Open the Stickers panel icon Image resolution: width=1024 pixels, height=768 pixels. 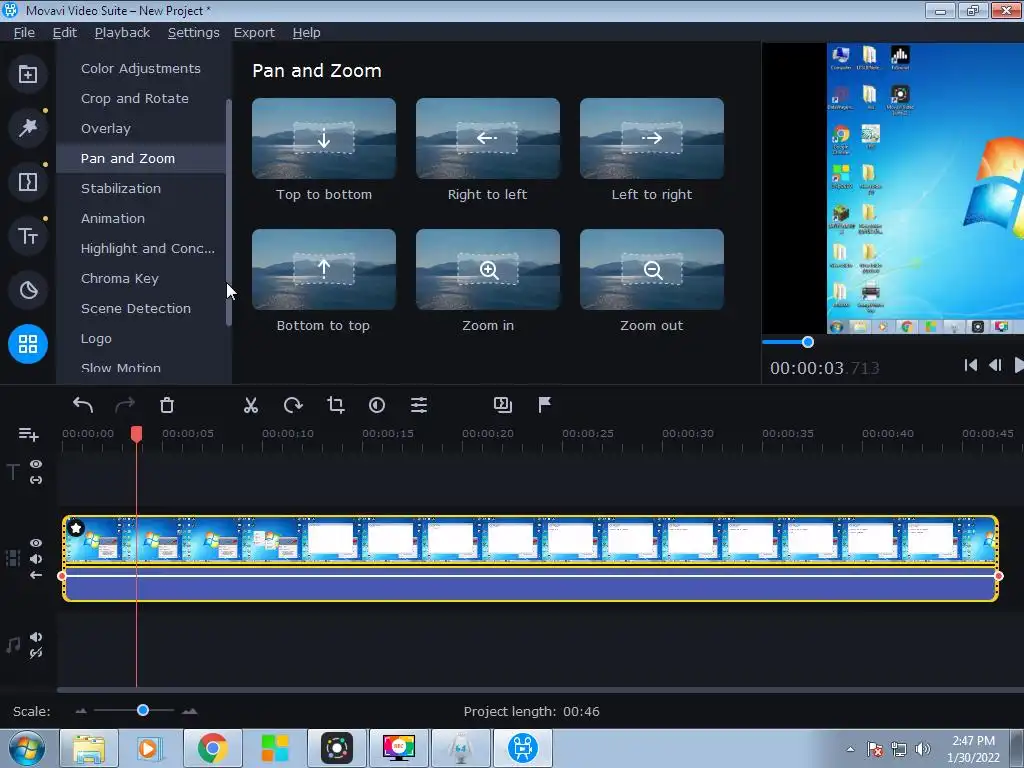pyautogui.click(x=27, y=290)
